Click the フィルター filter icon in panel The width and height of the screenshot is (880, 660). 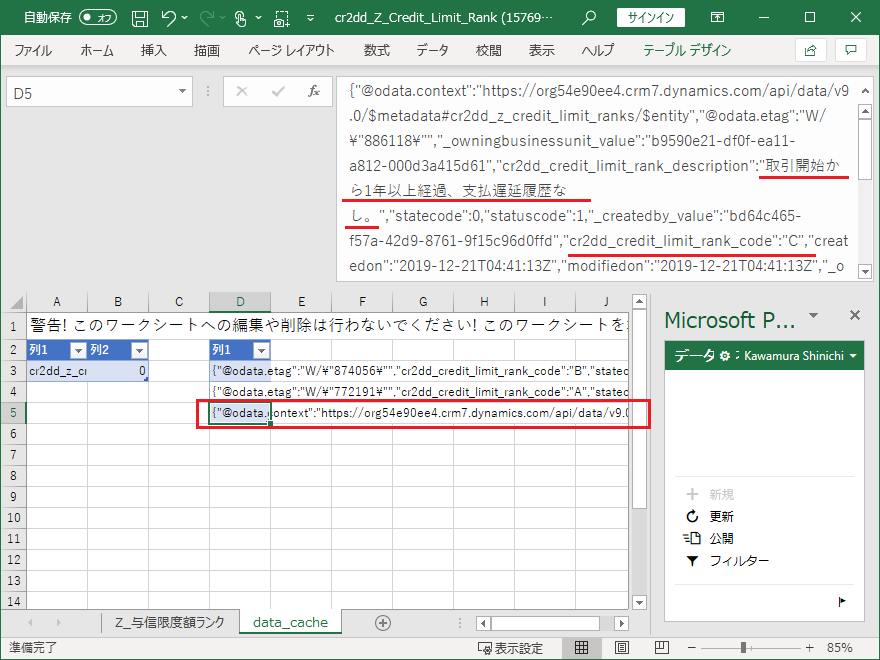pos(692,561)
